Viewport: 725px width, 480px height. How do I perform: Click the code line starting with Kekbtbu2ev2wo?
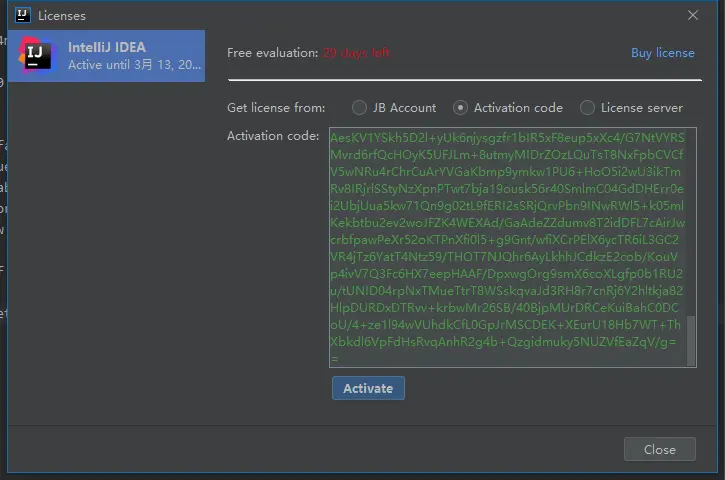click(x=508, y=223)
